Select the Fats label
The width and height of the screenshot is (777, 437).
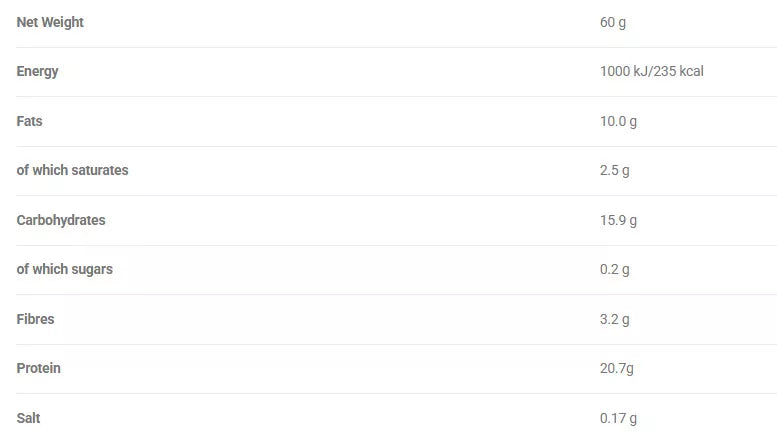coord(30,121)
